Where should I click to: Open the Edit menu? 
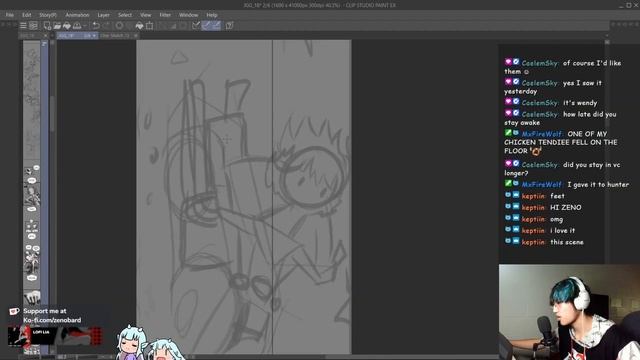click(x=27, y=15)
